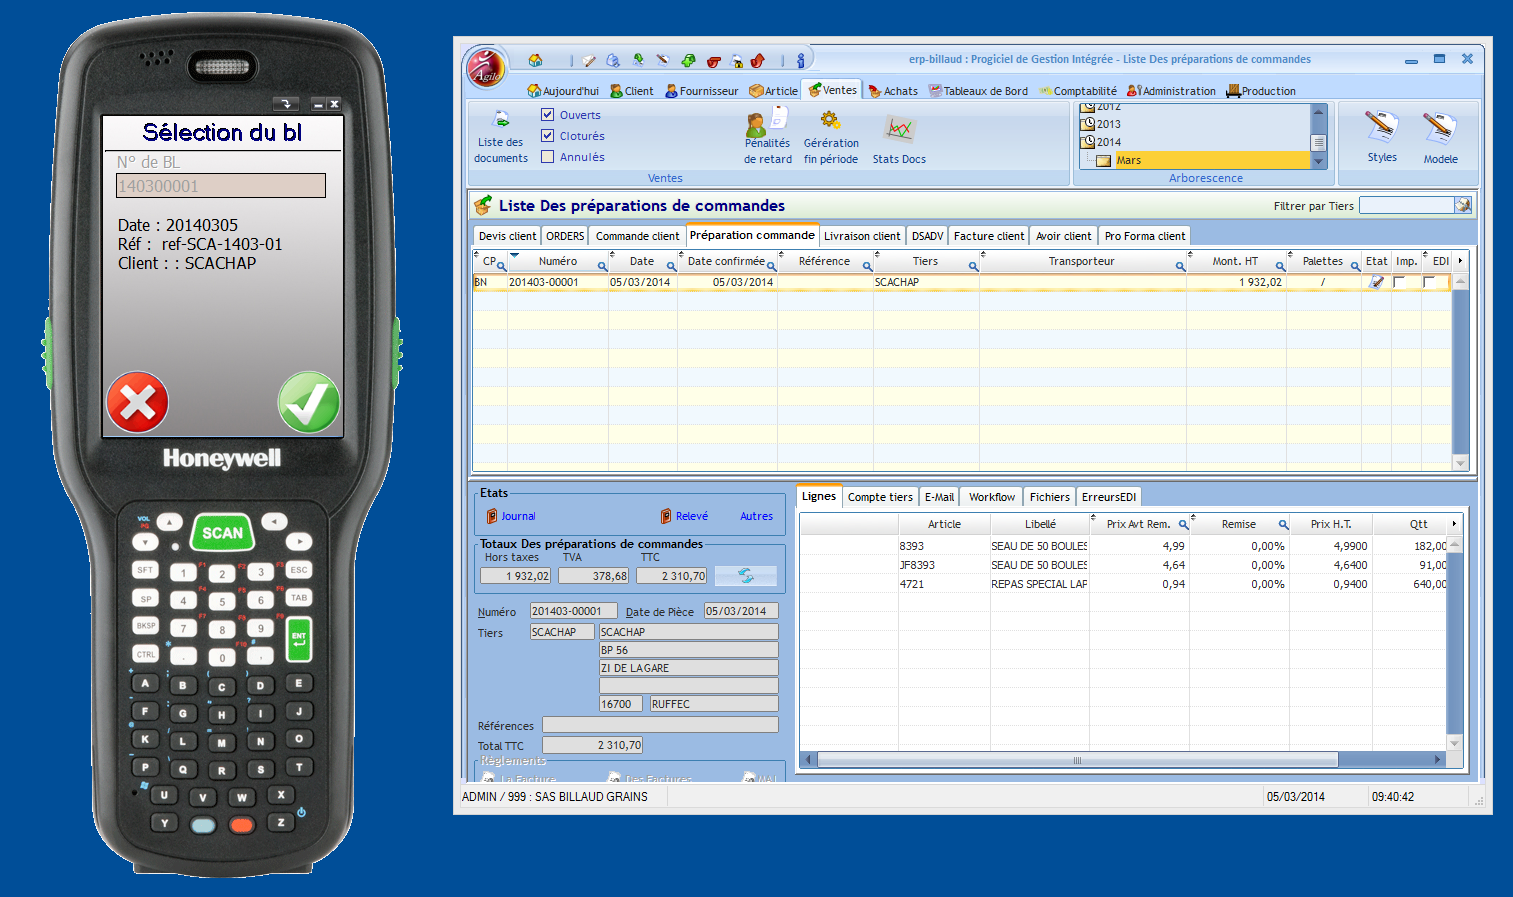Viewport: 1513px width, 897px height.
Task: Switch to the Compte tiers tab
Action: (880, 497)
